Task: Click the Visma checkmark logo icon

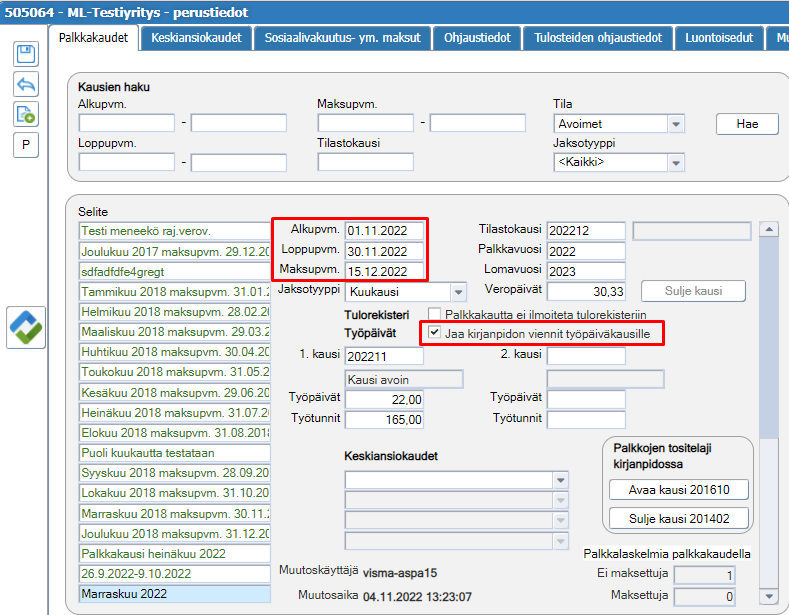Action: pyautogui.click(x=26, y=328)
